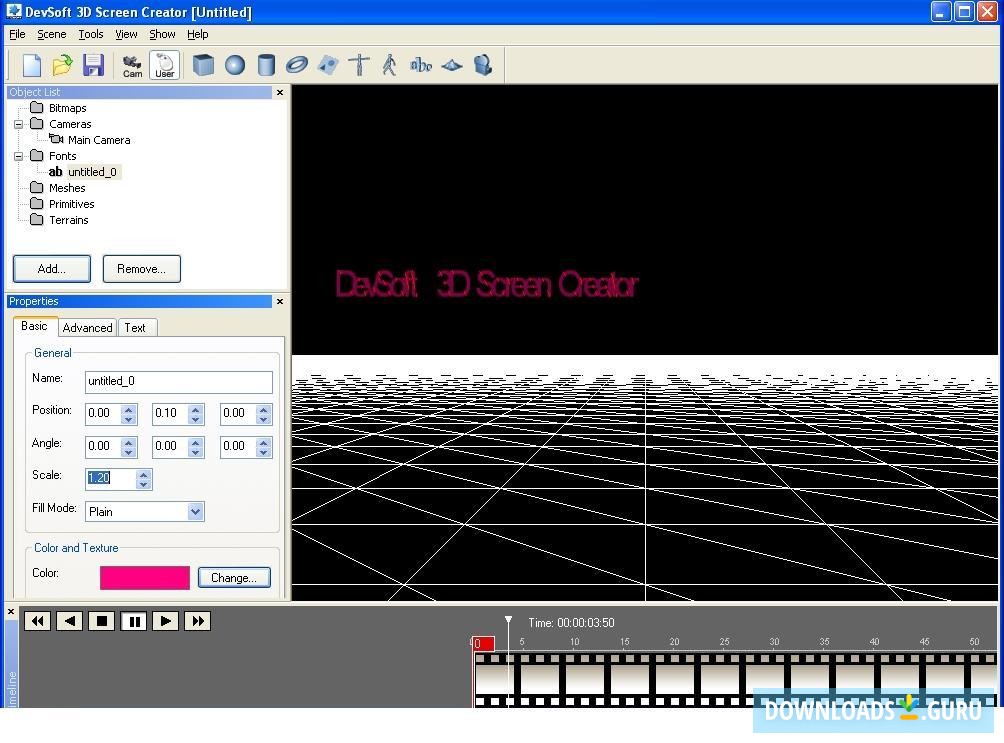Select the sphere primitive tool

(x=234, y=65)
